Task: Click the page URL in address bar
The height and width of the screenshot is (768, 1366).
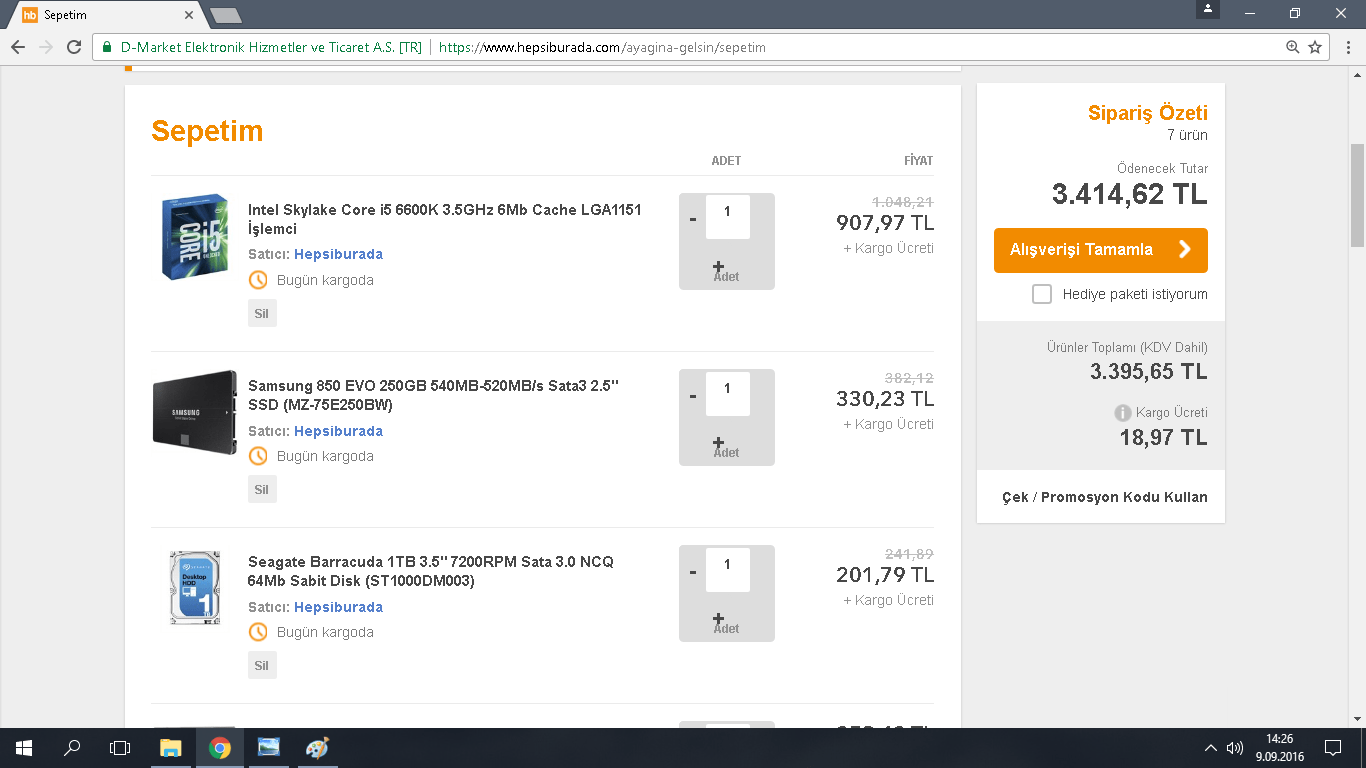Action: pos(602,47)
